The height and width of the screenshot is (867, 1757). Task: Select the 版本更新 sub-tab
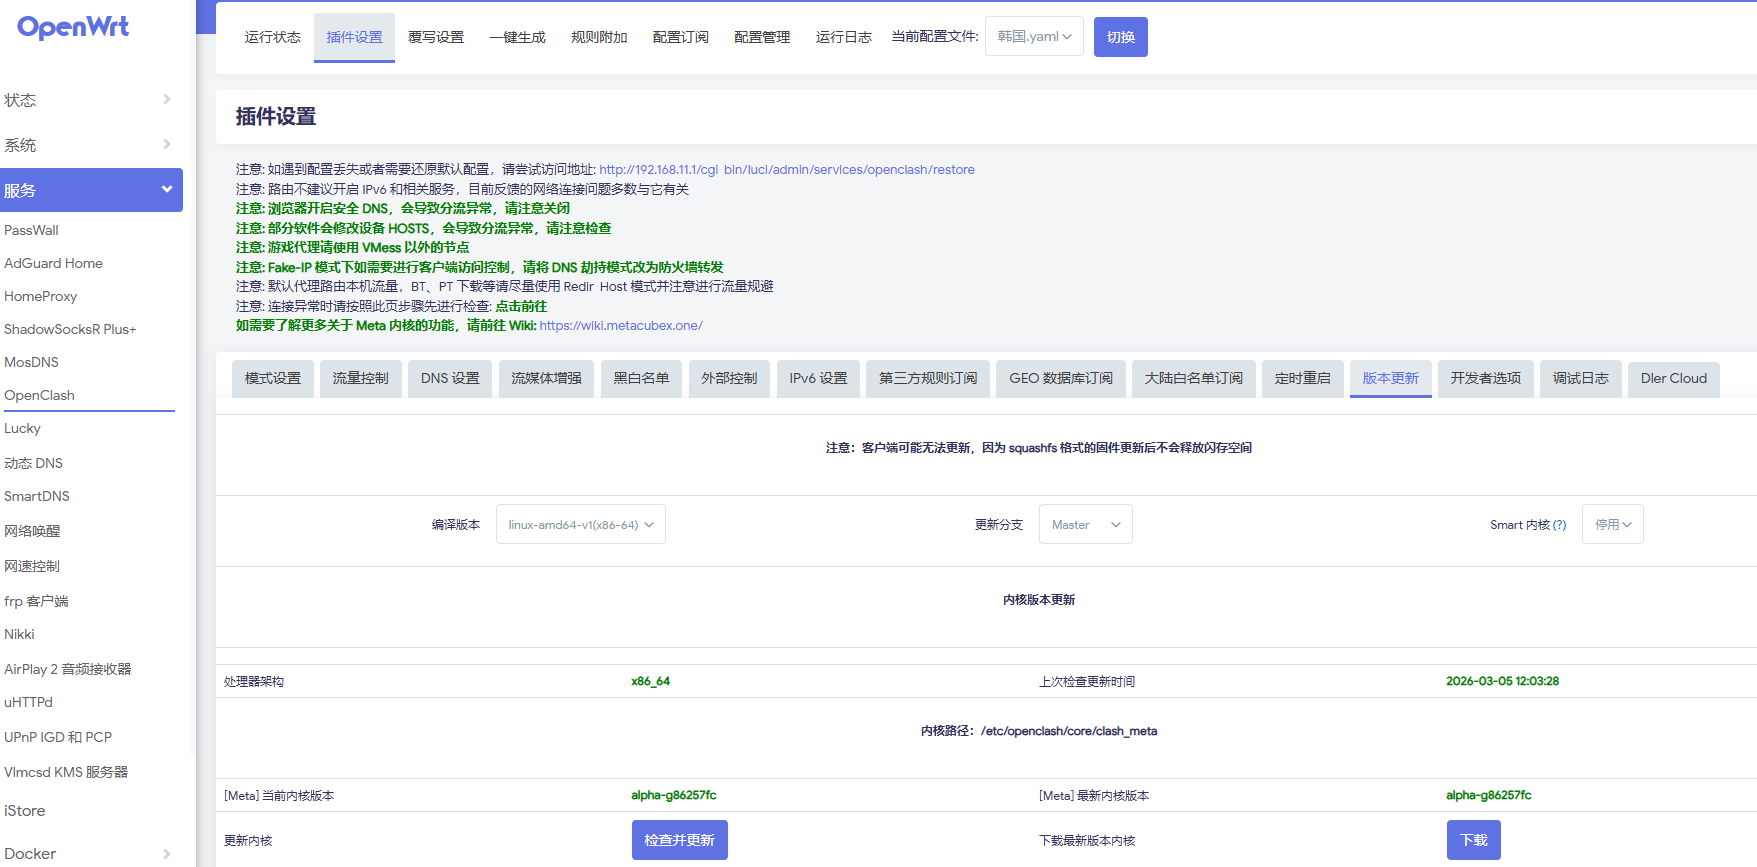coord(1391,379)
